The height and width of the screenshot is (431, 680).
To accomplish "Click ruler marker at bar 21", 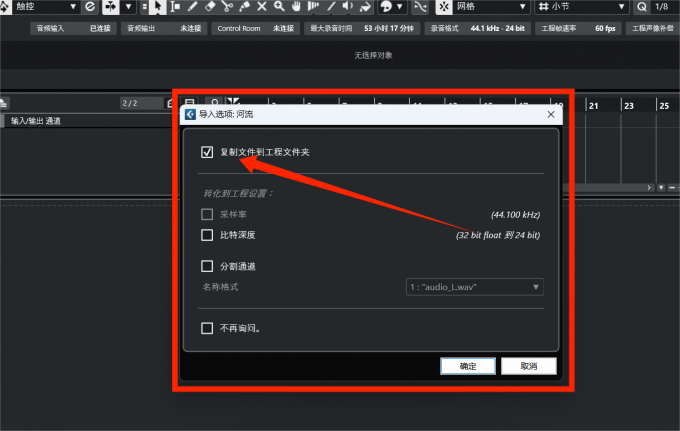I will [x=593, y=105].
